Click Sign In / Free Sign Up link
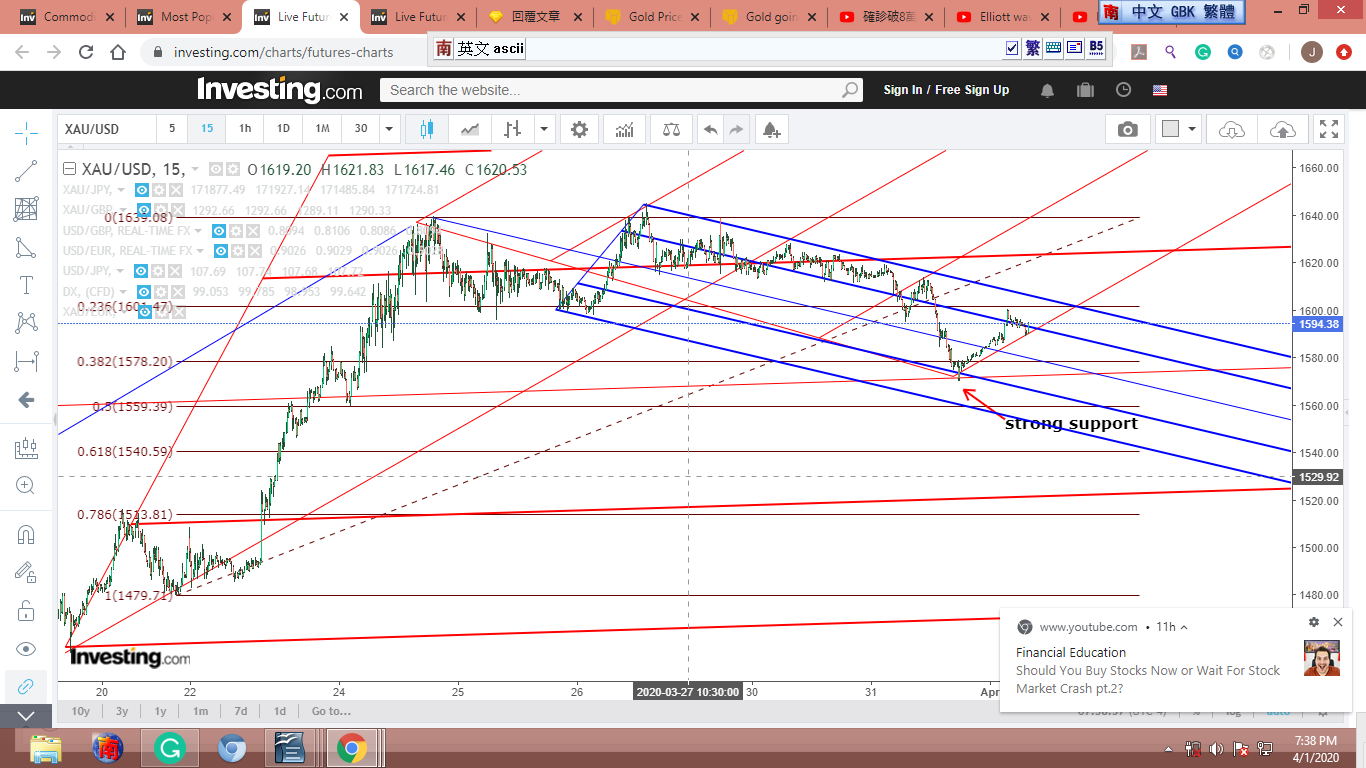Image resolution: width=1366 pixels, height=768 pixels. (x=946, y=90)
